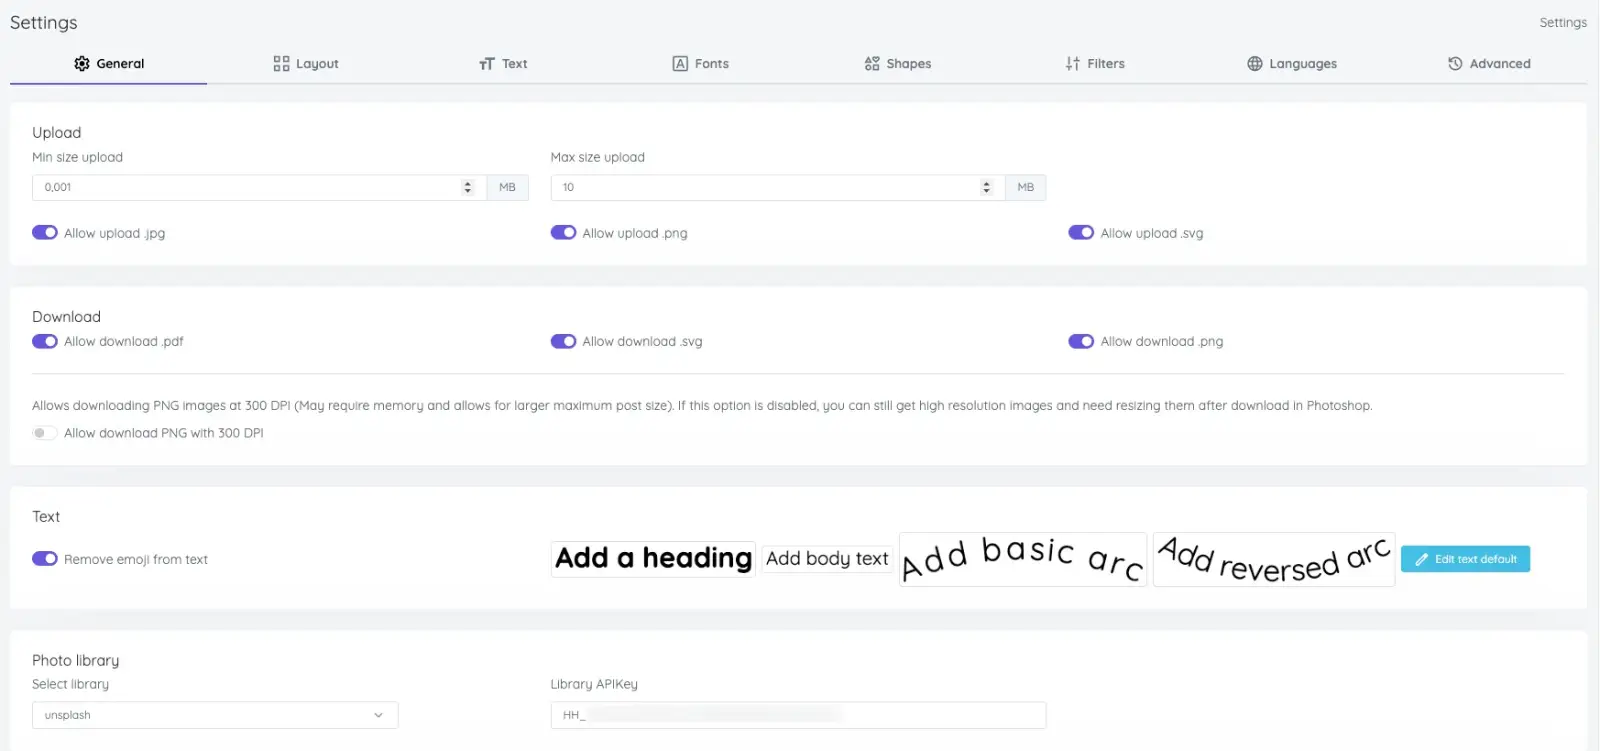Screen dimensions: 1600x751
Task: Open the Select library dropdown
Action: (x=215, y=715)
